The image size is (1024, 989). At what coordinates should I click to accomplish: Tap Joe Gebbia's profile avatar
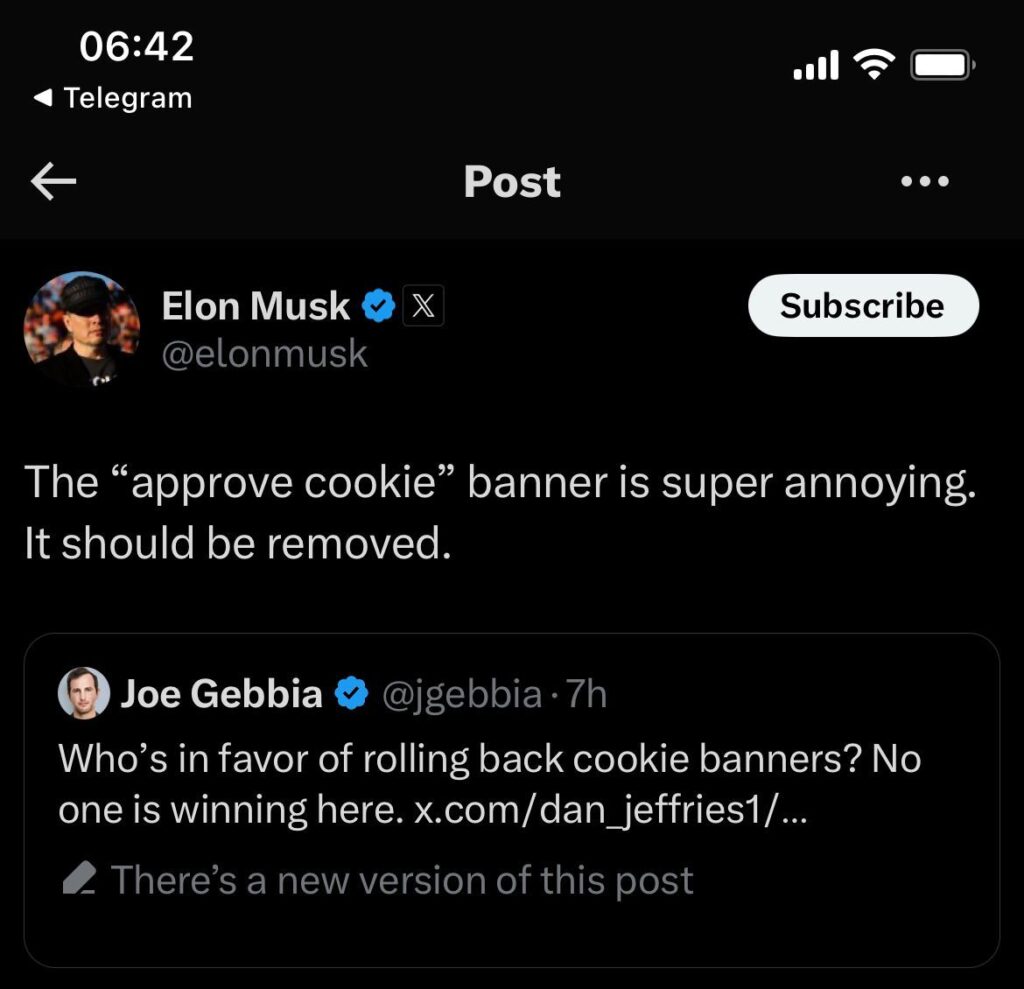(84, 692)
